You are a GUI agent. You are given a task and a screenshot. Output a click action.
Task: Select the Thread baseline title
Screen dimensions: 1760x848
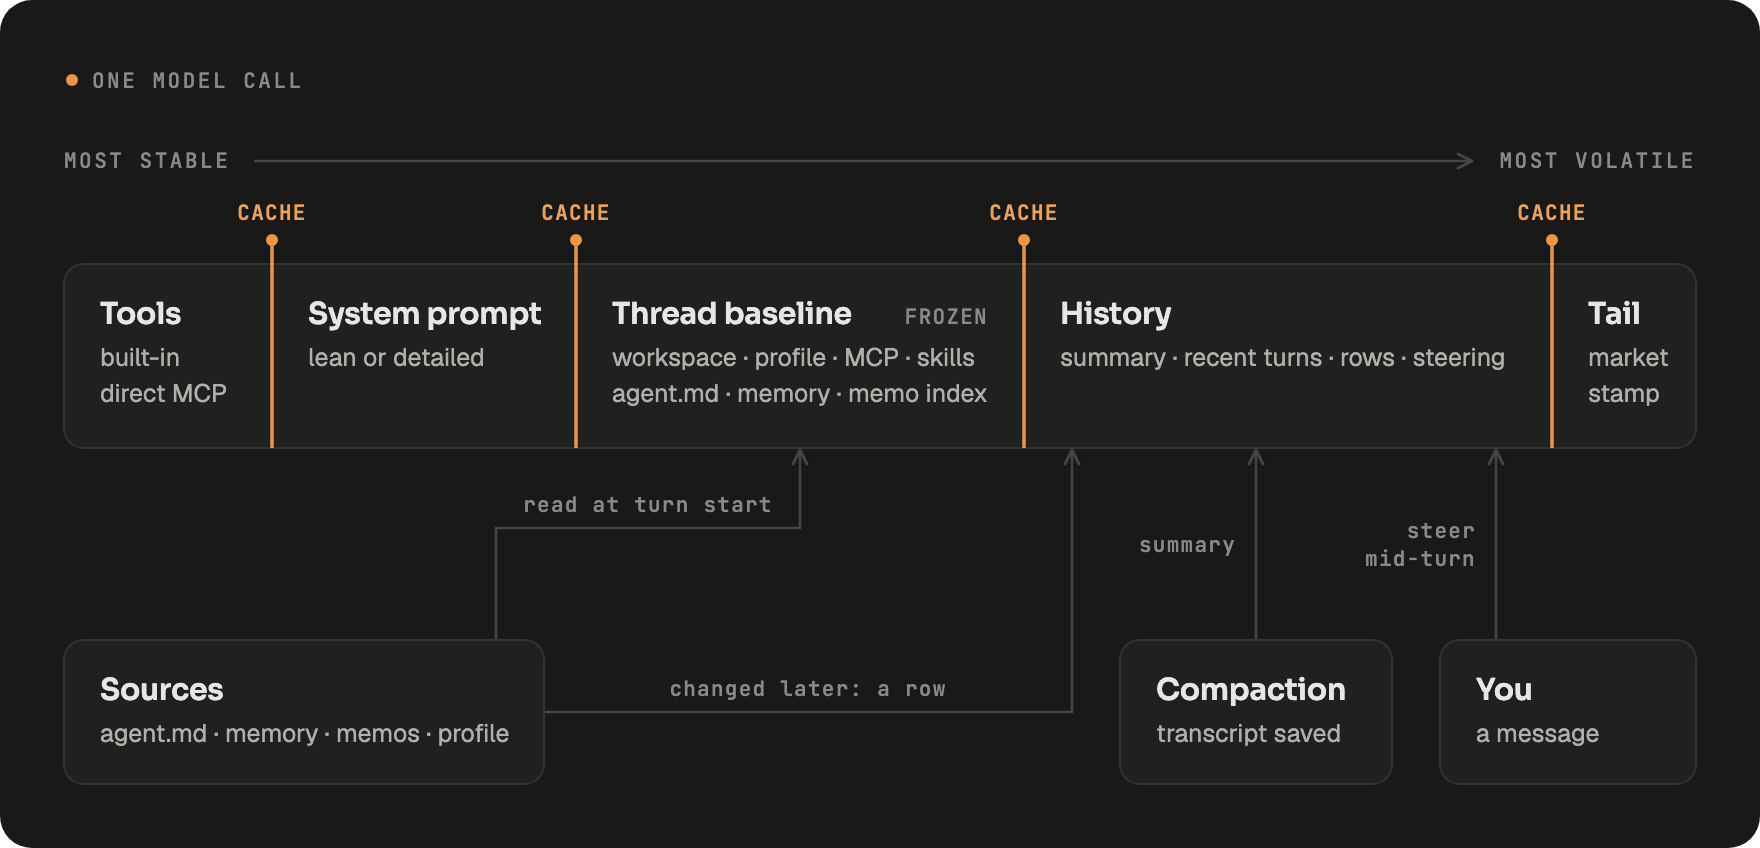[732, 314]
